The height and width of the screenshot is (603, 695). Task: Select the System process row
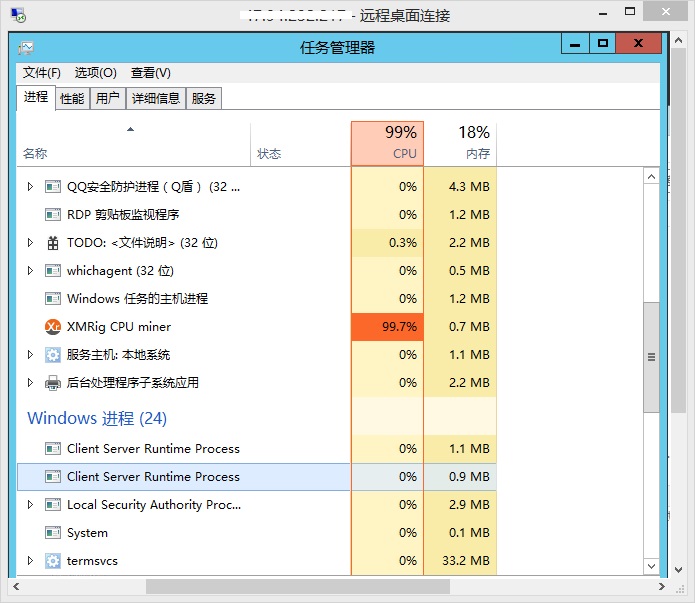(257, 533)
